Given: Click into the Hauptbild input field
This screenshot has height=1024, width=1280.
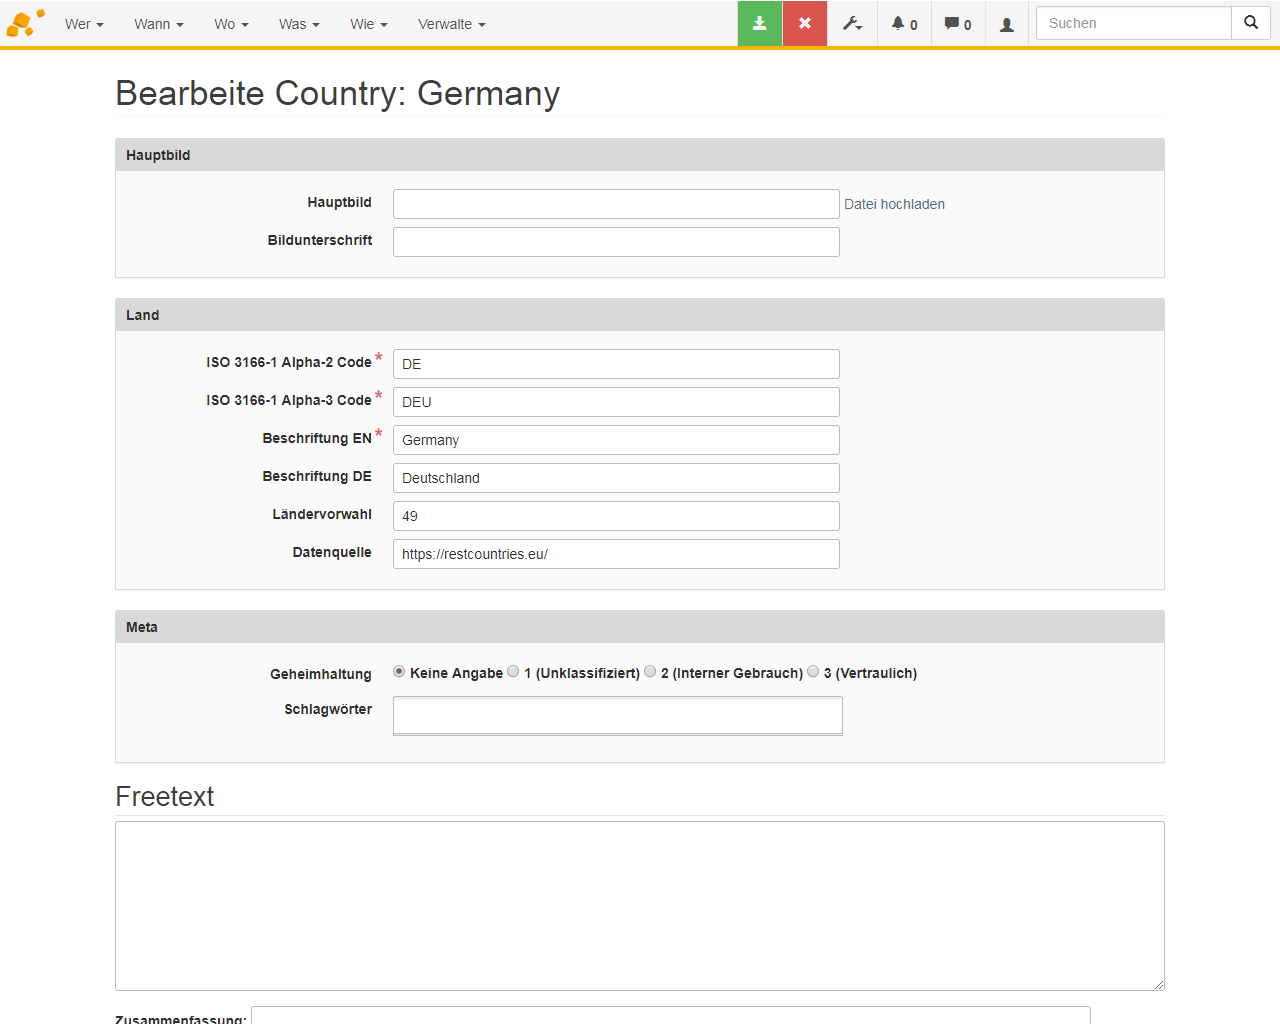Looking at the screenshot, I should click(616, 204).
